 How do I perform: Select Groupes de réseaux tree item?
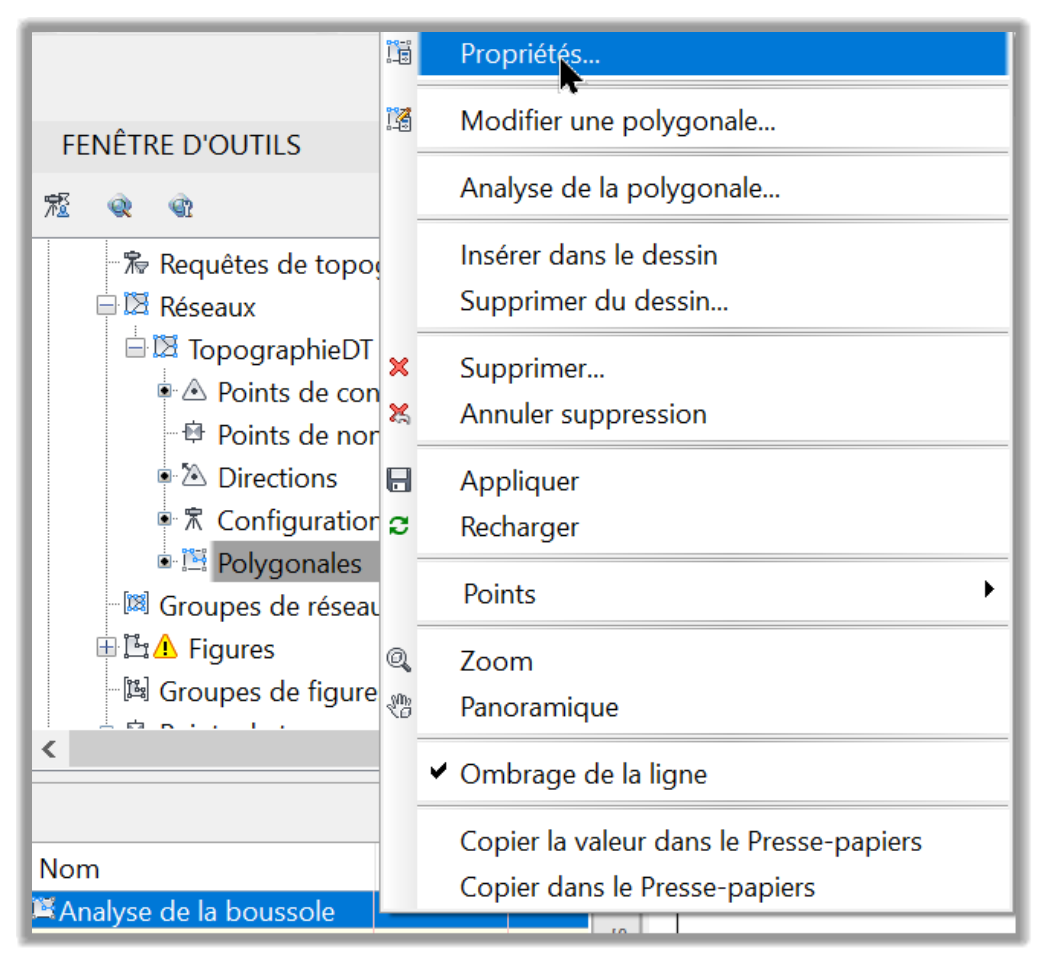(x=269, y=606)
